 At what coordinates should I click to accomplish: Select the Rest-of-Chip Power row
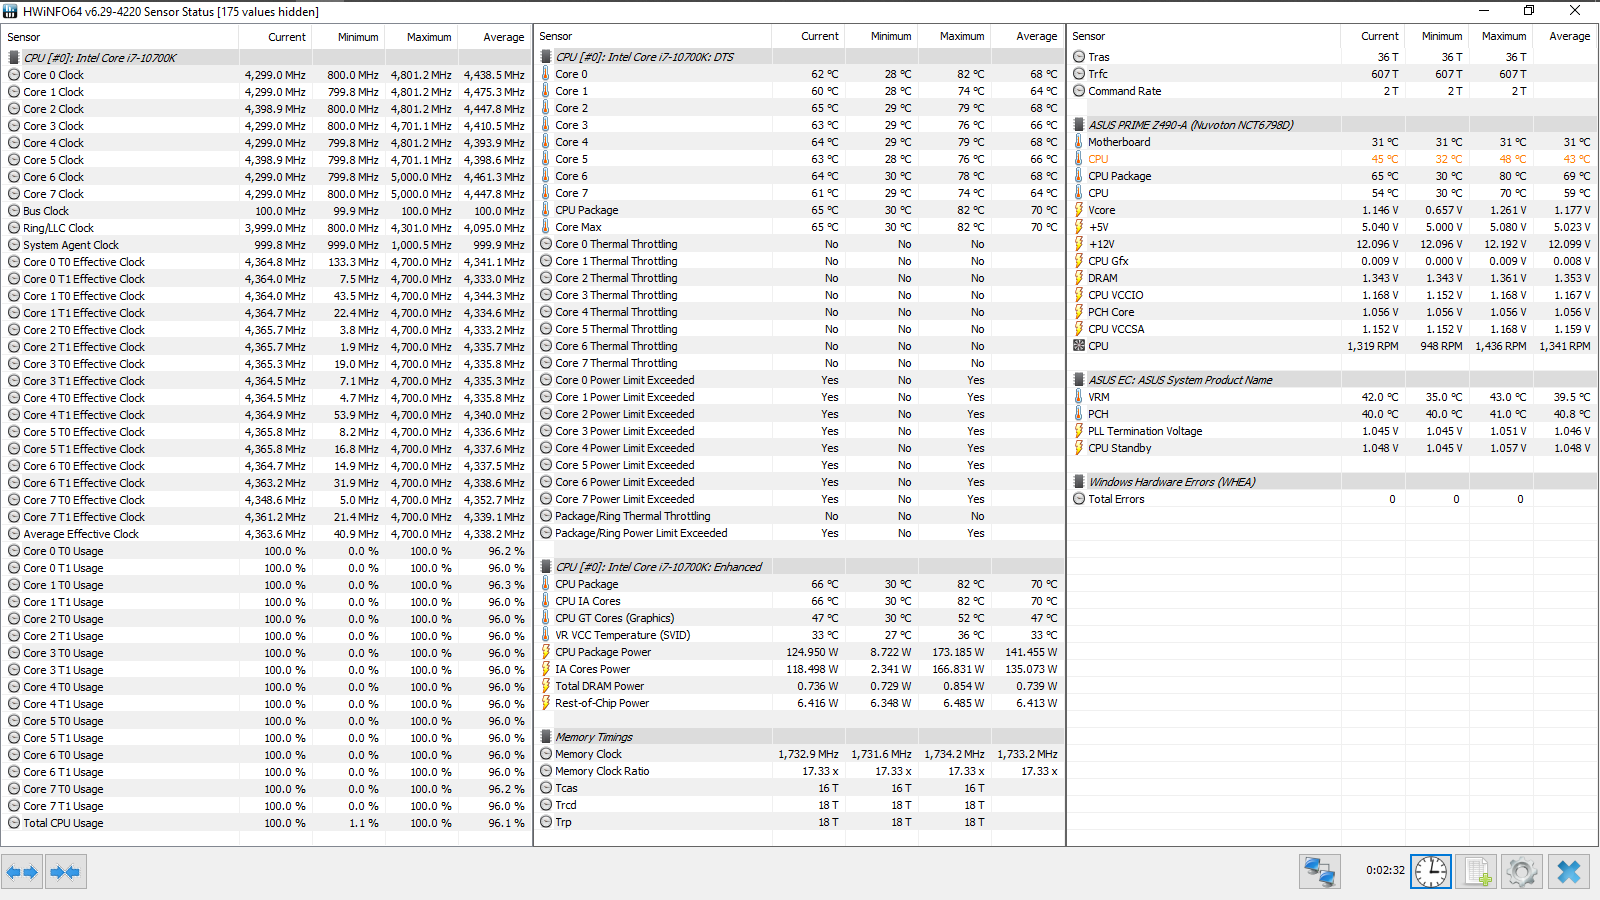(x=799, y=703)
